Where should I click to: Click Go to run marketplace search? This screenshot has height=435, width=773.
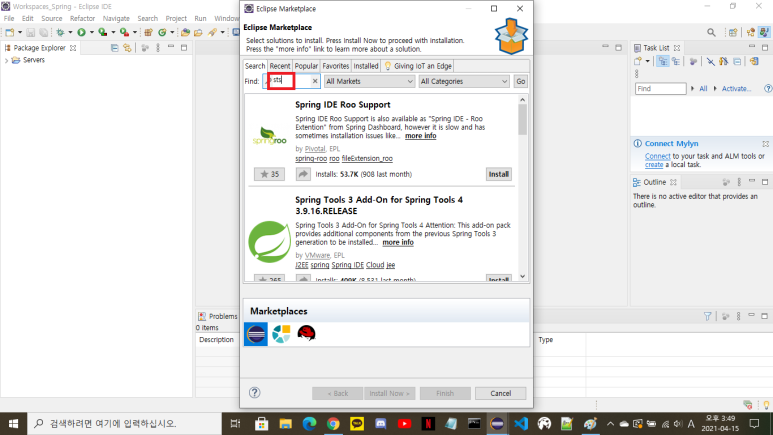click(521, 81)
